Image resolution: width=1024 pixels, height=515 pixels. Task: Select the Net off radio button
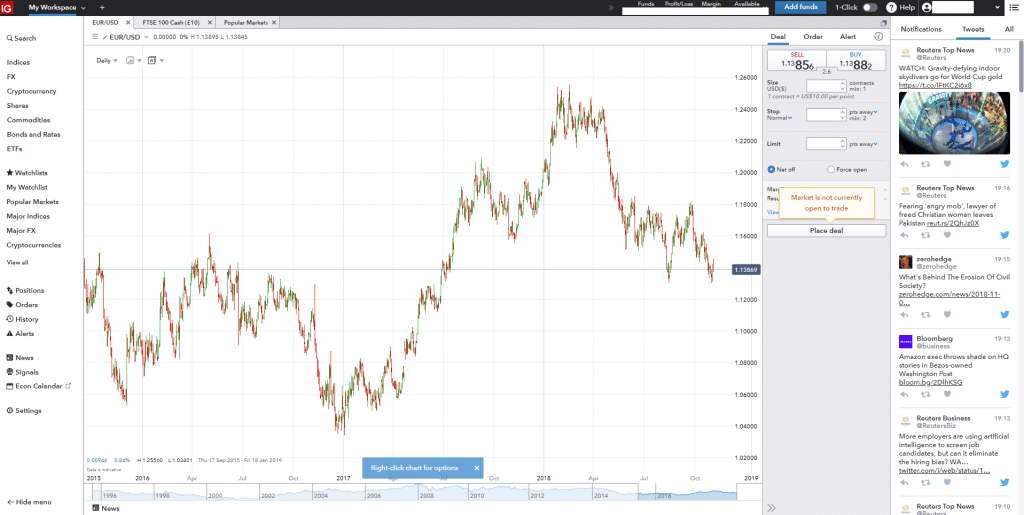(x=771, y=169)
